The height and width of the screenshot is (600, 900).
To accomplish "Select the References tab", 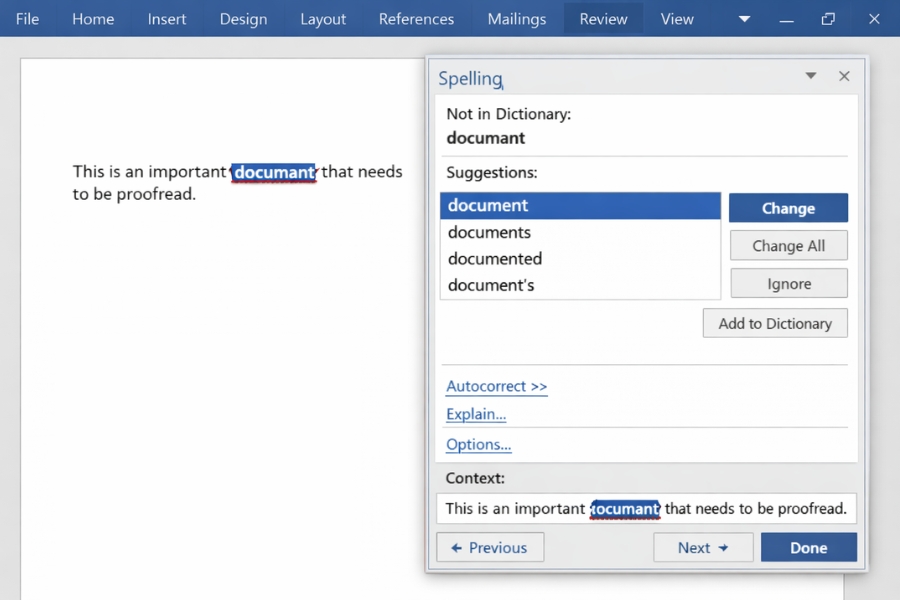I will coord(416,19).
